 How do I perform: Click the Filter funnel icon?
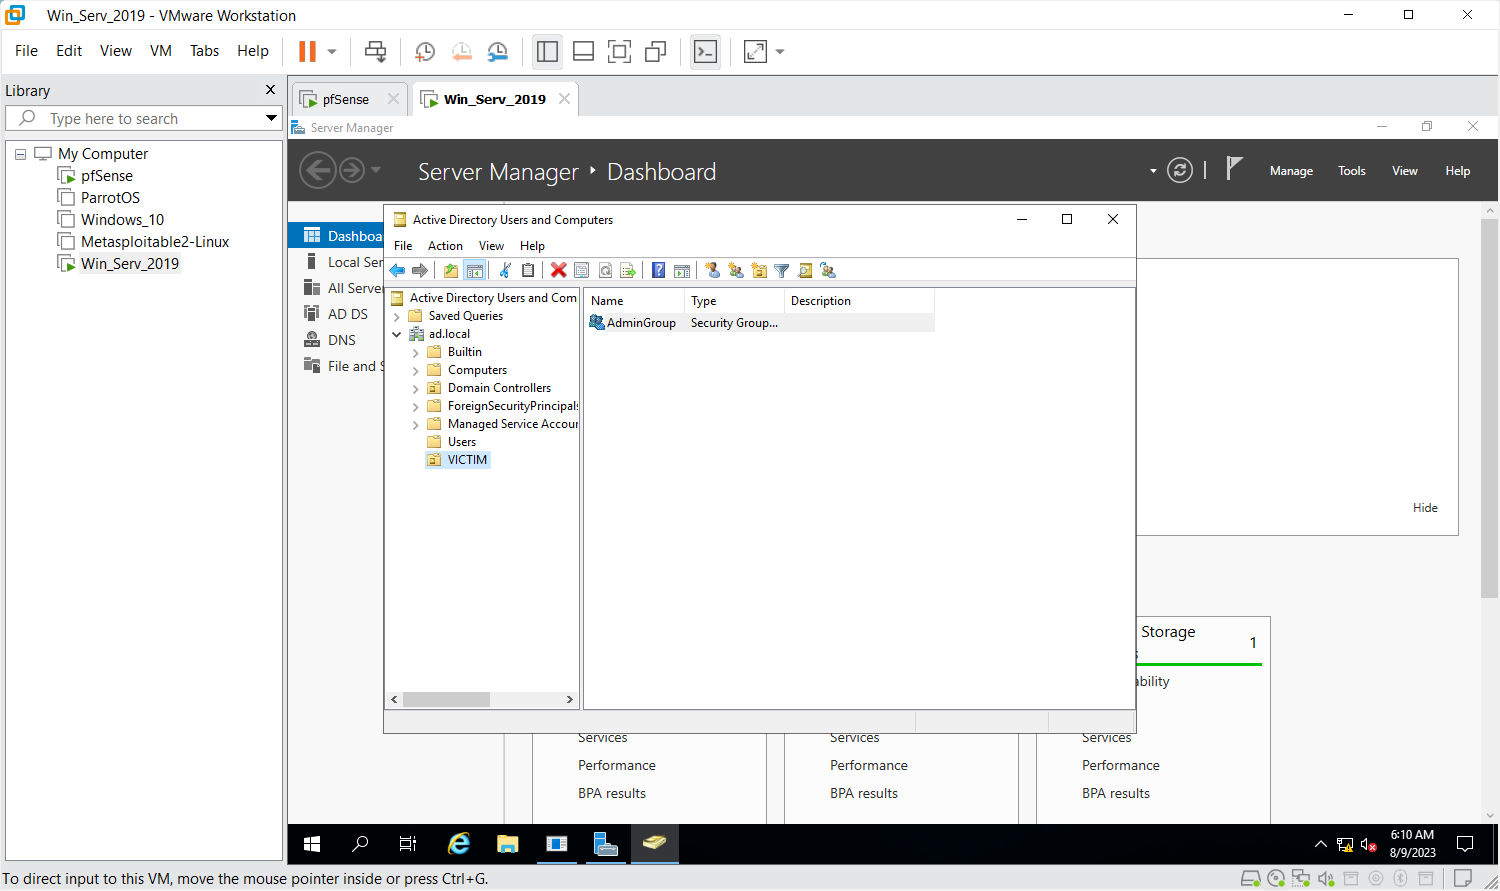[x=782, y=270]
